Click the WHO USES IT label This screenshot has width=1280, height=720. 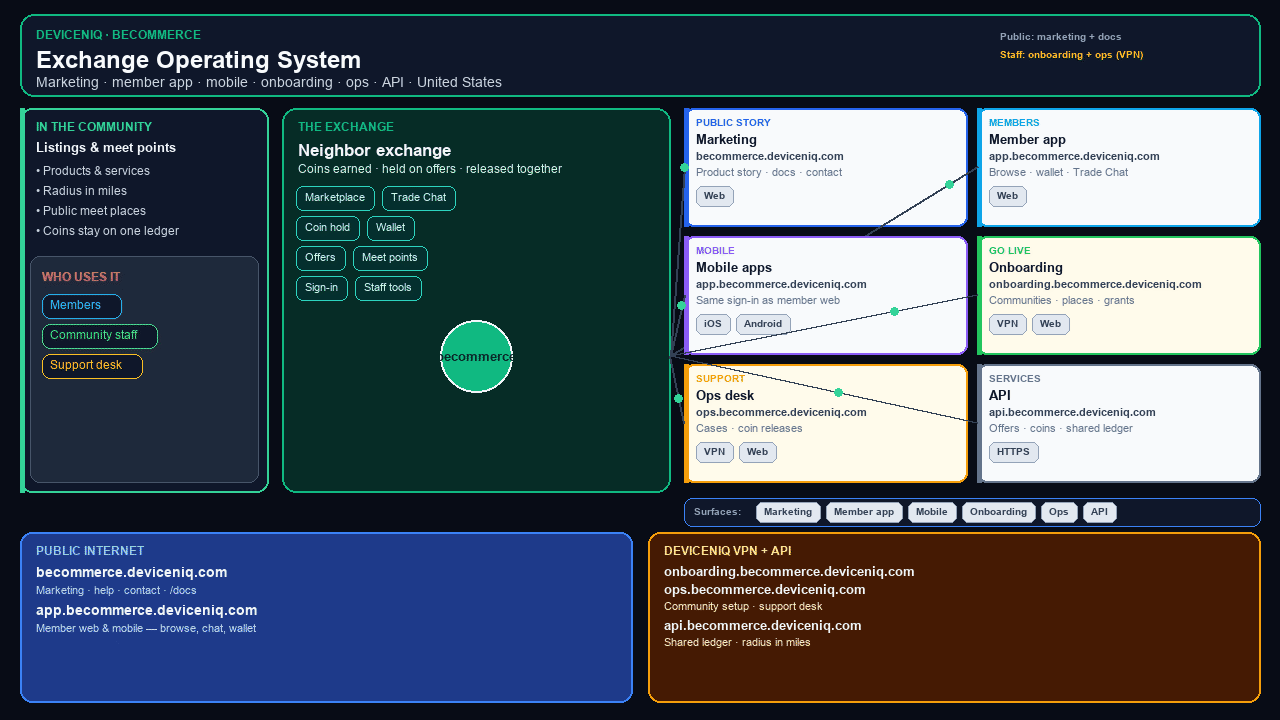point(81,277)
